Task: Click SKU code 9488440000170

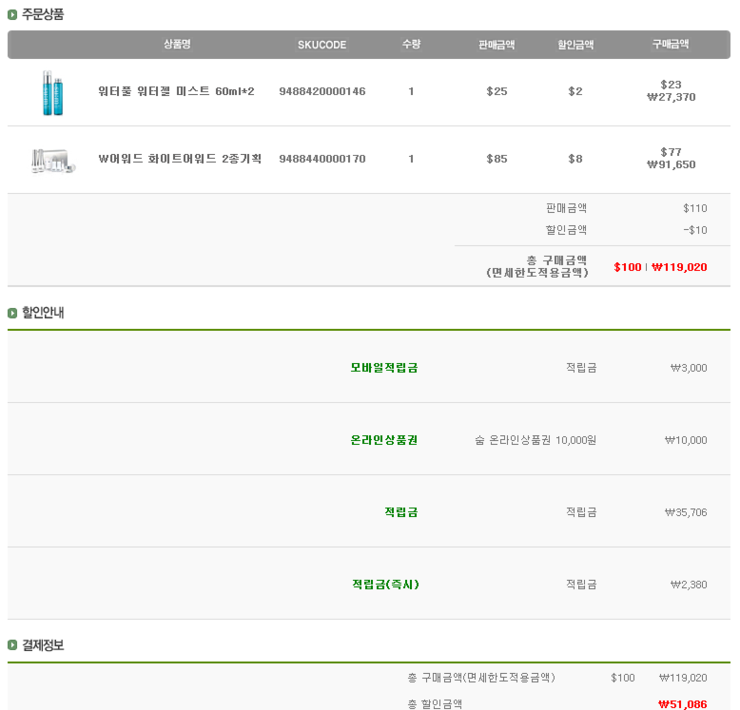Action: 322,159
